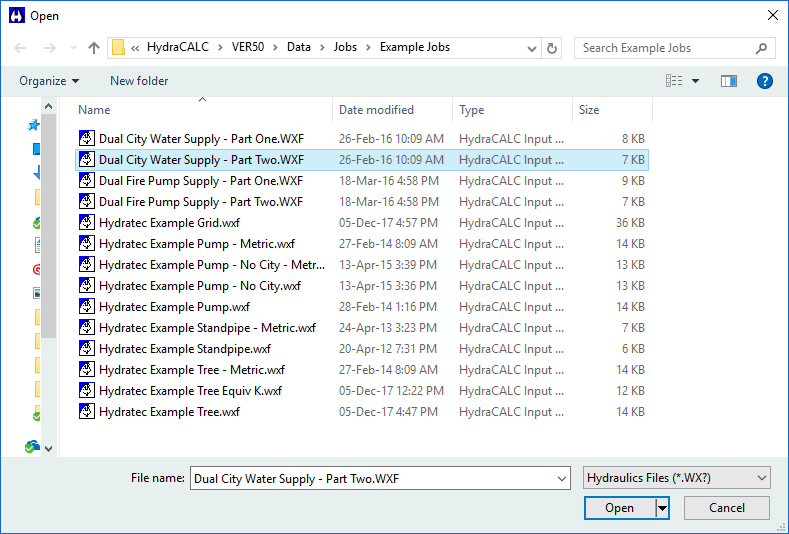Show the preview pane

[729, 81]
